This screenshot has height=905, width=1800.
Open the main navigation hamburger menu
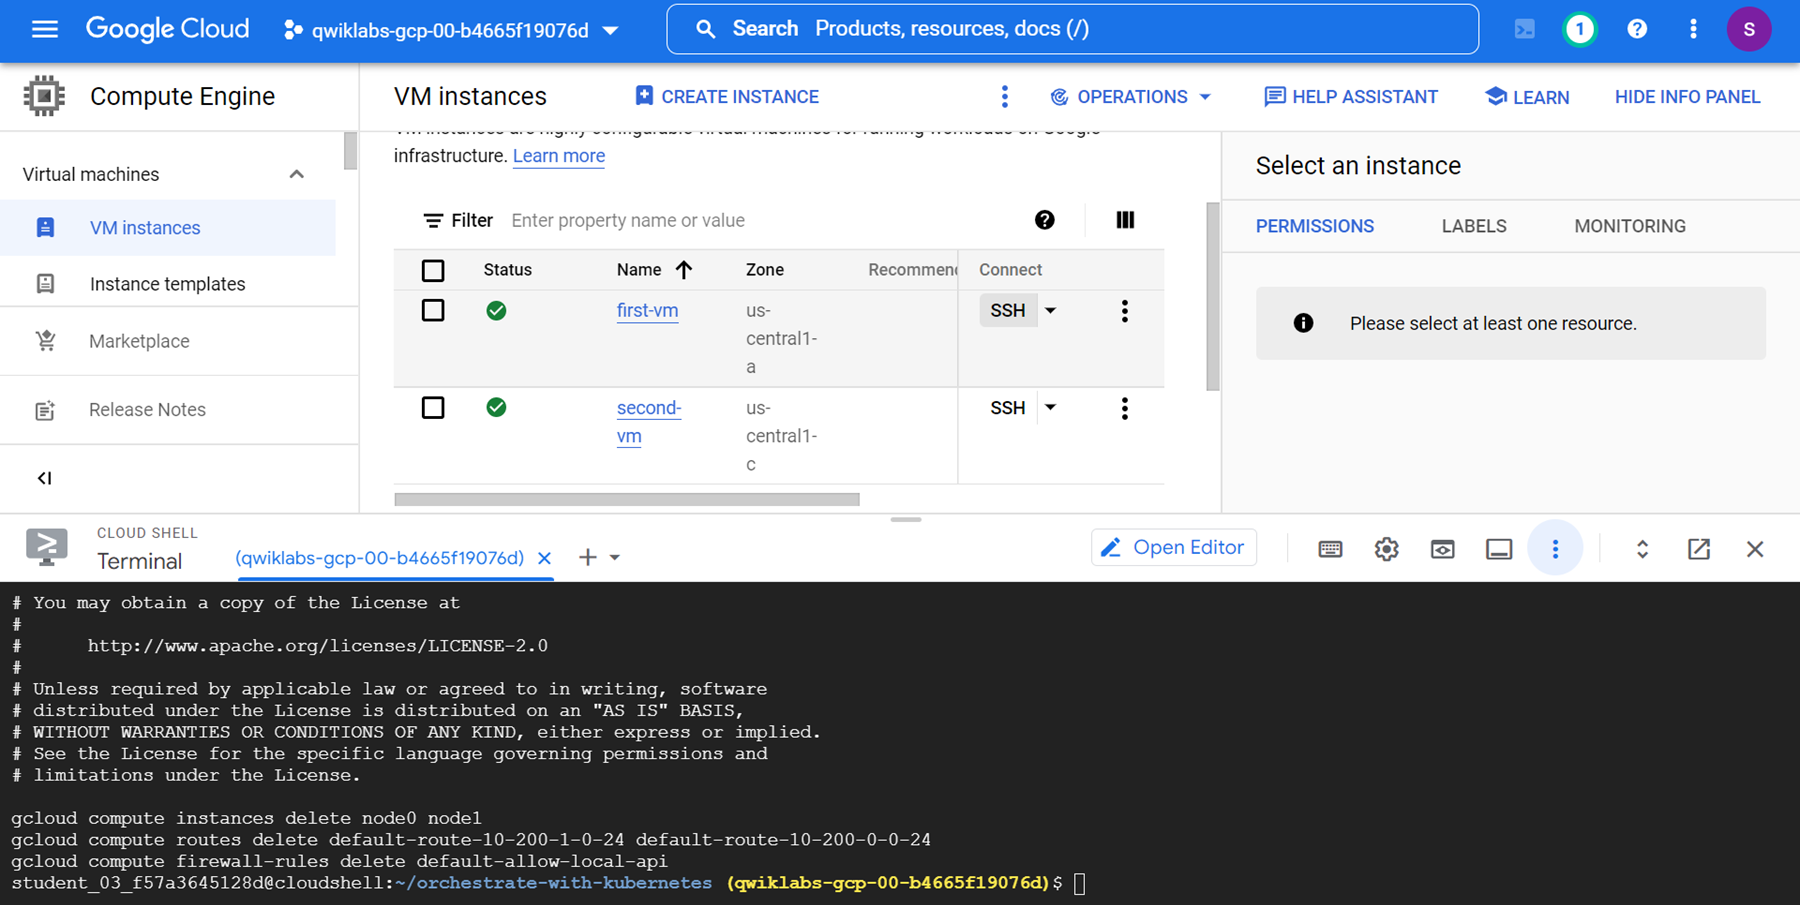tap(45, 29)
